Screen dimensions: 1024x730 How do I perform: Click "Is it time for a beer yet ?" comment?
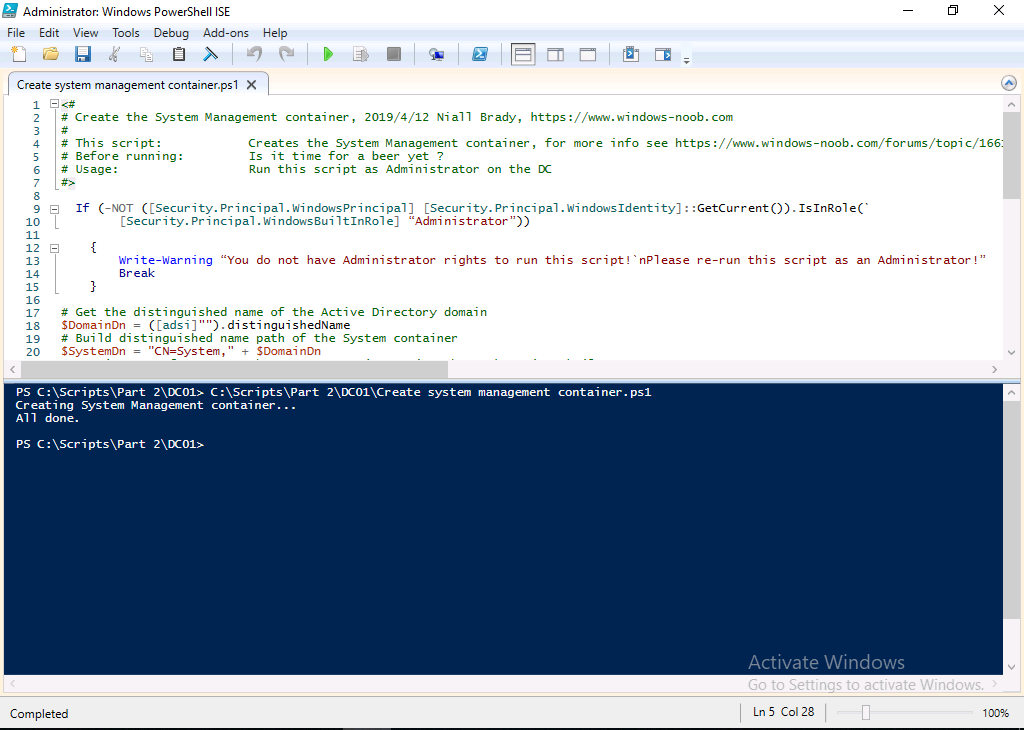coord(346,156)
